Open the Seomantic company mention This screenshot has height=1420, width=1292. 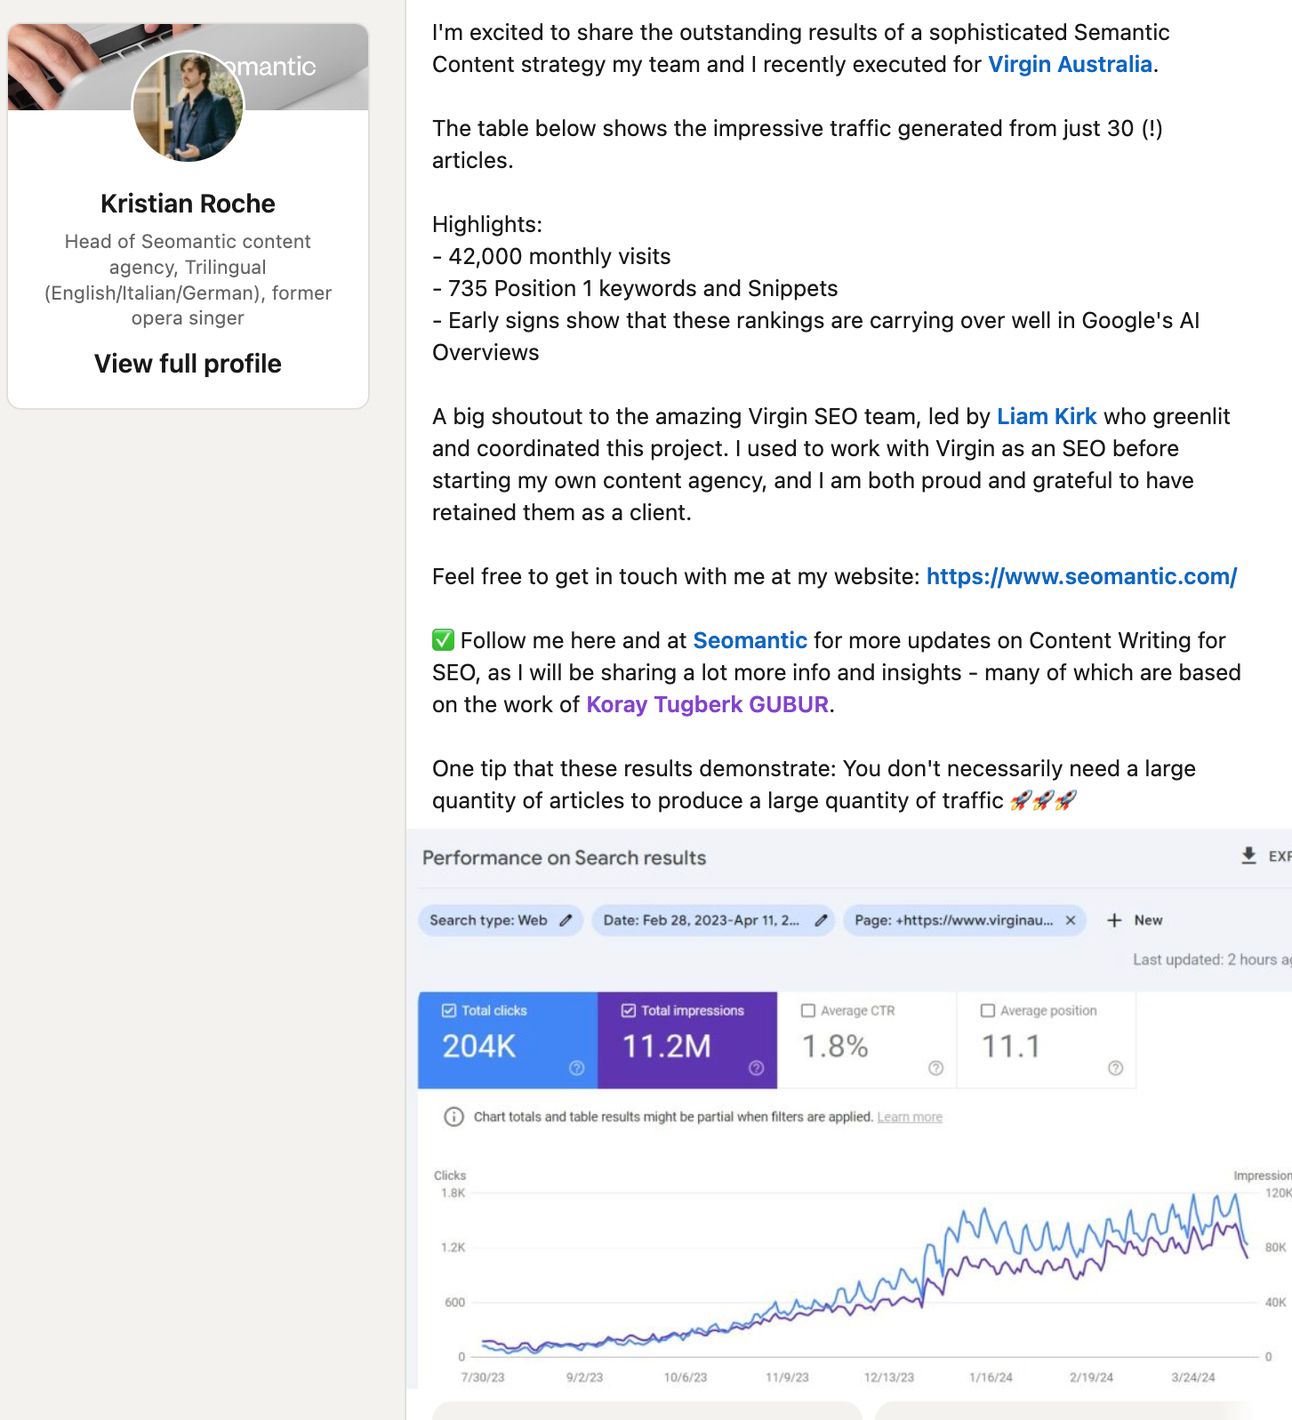click(750, 640)
